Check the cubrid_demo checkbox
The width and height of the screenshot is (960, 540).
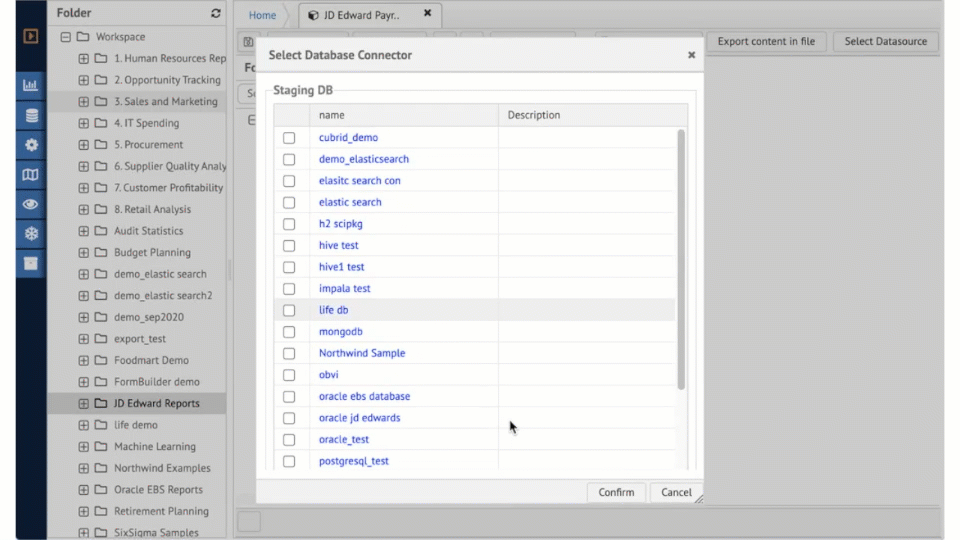tap(289, 138)
